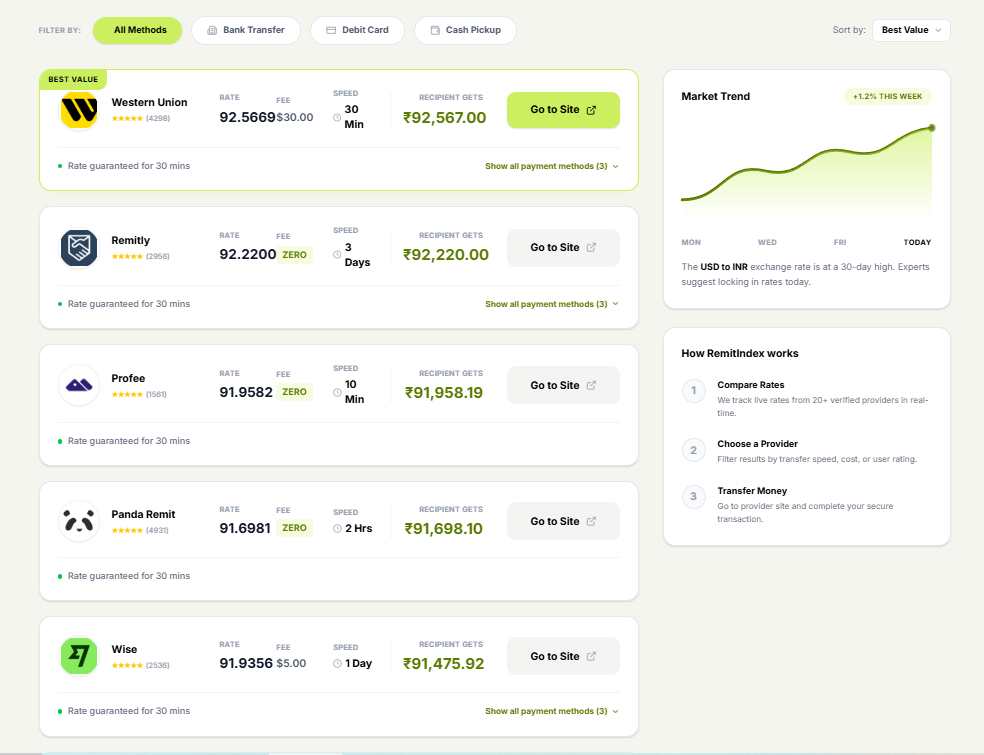Expand Western Union's payment methods list

(550, 166)
